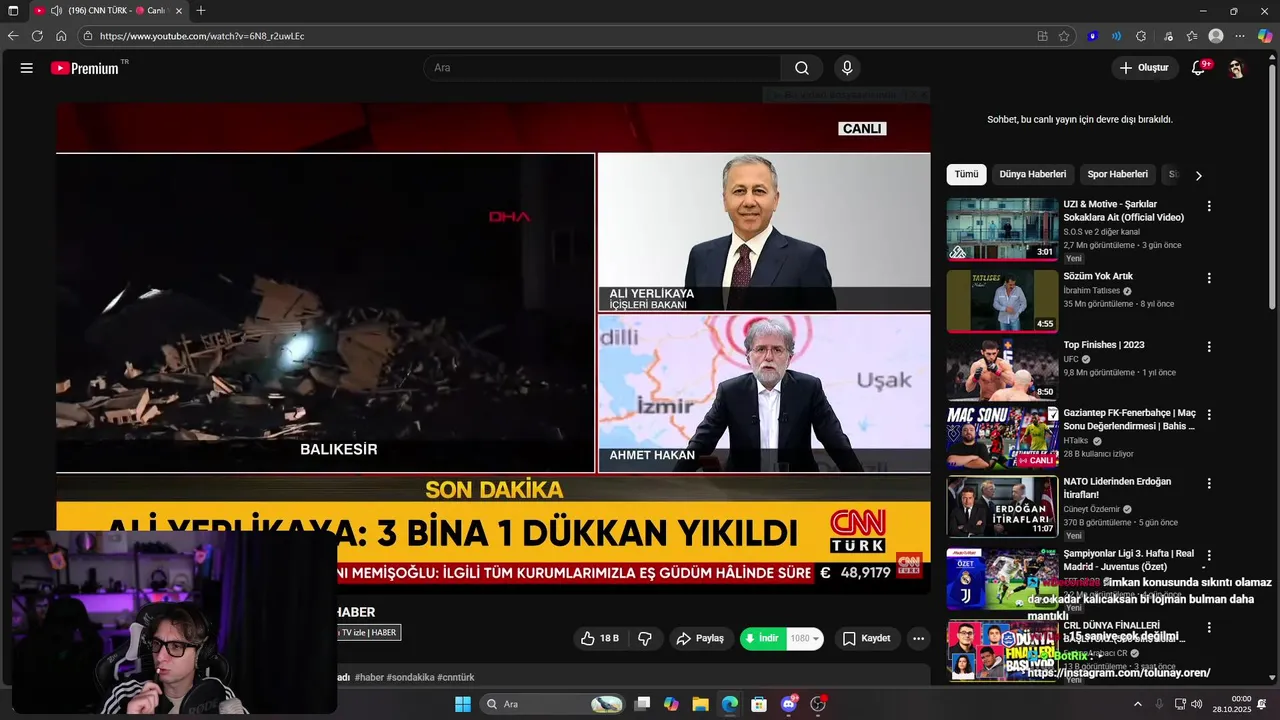Open the favorites list icon
This screenshot has height=720, width=1280.
pos(1192,36)
